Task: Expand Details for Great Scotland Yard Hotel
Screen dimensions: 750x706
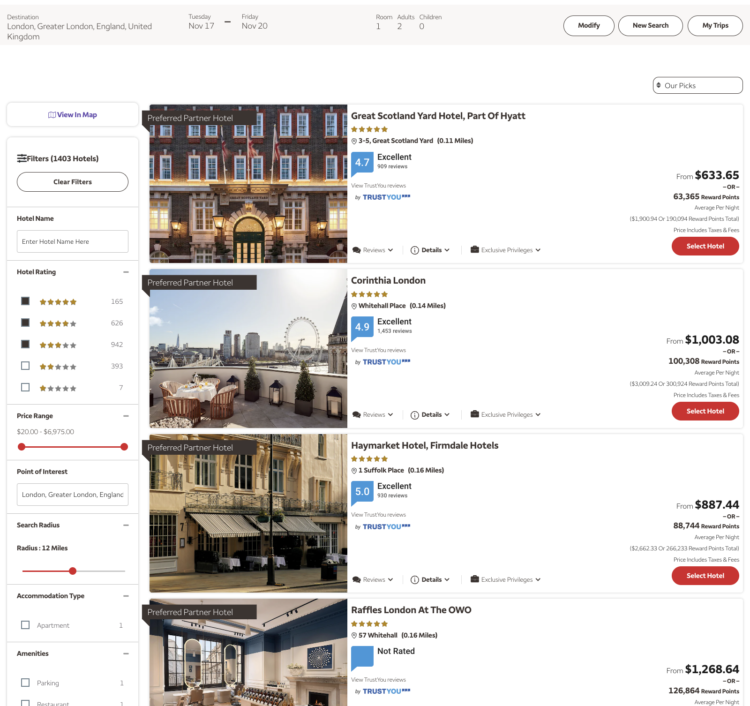Action: 430,250
